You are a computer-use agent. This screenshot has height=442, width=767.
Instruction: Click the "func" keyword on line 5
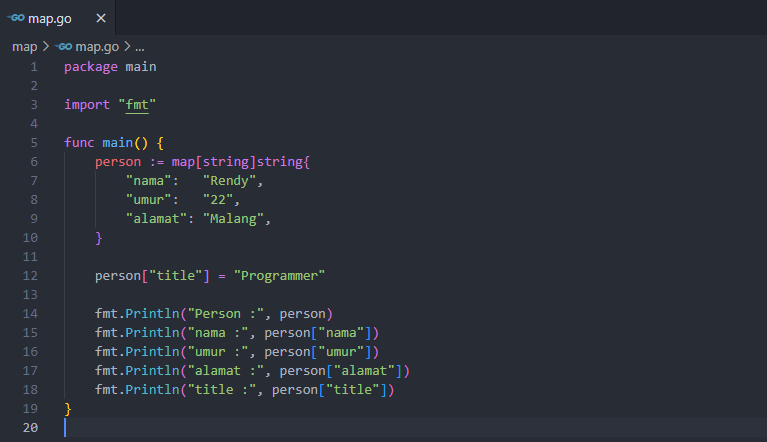click(x=79, y=143)
